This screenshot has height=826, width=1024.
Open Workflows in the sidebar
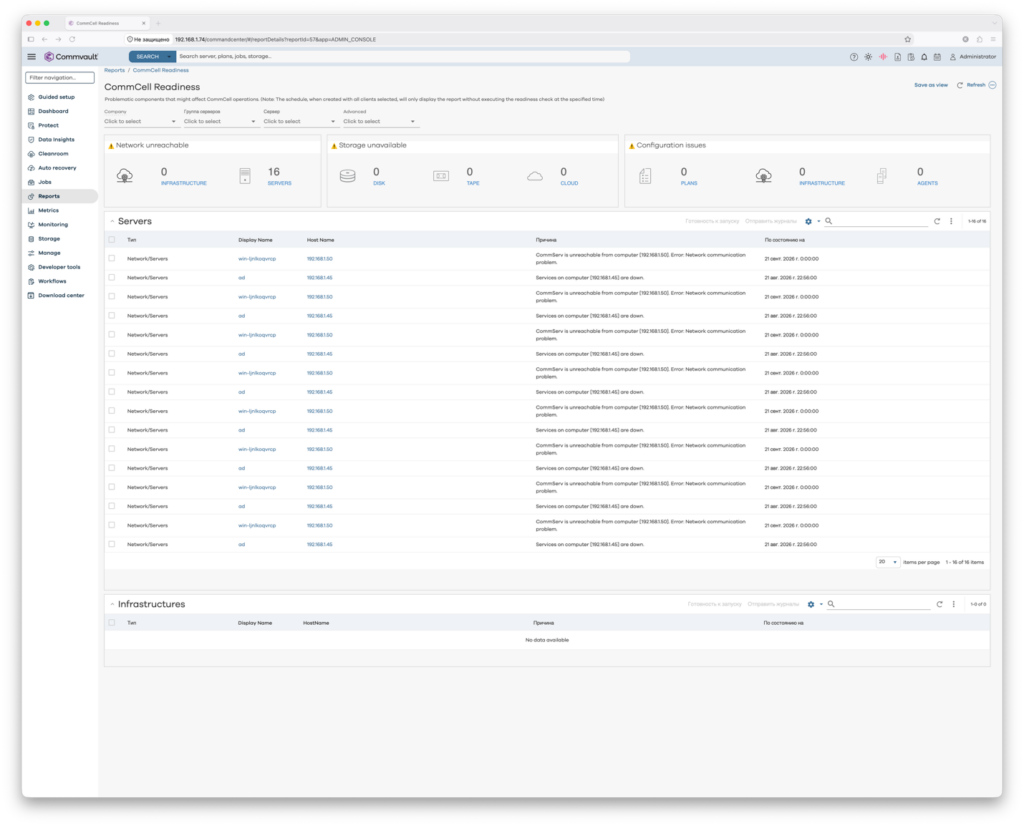tap(52, 281)
